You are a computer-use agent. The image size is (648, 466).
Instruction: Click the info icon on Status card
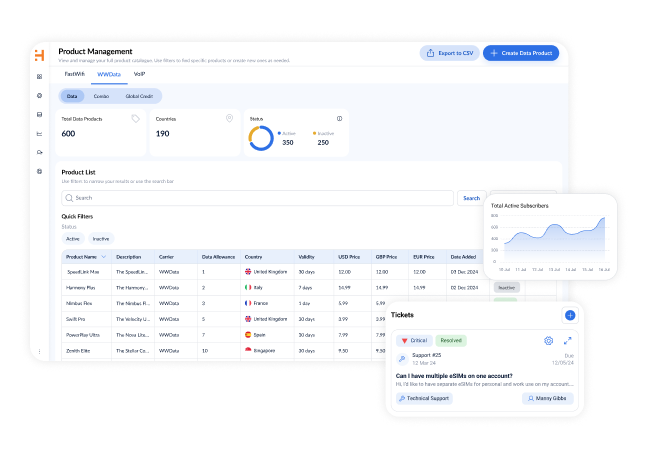339,119
